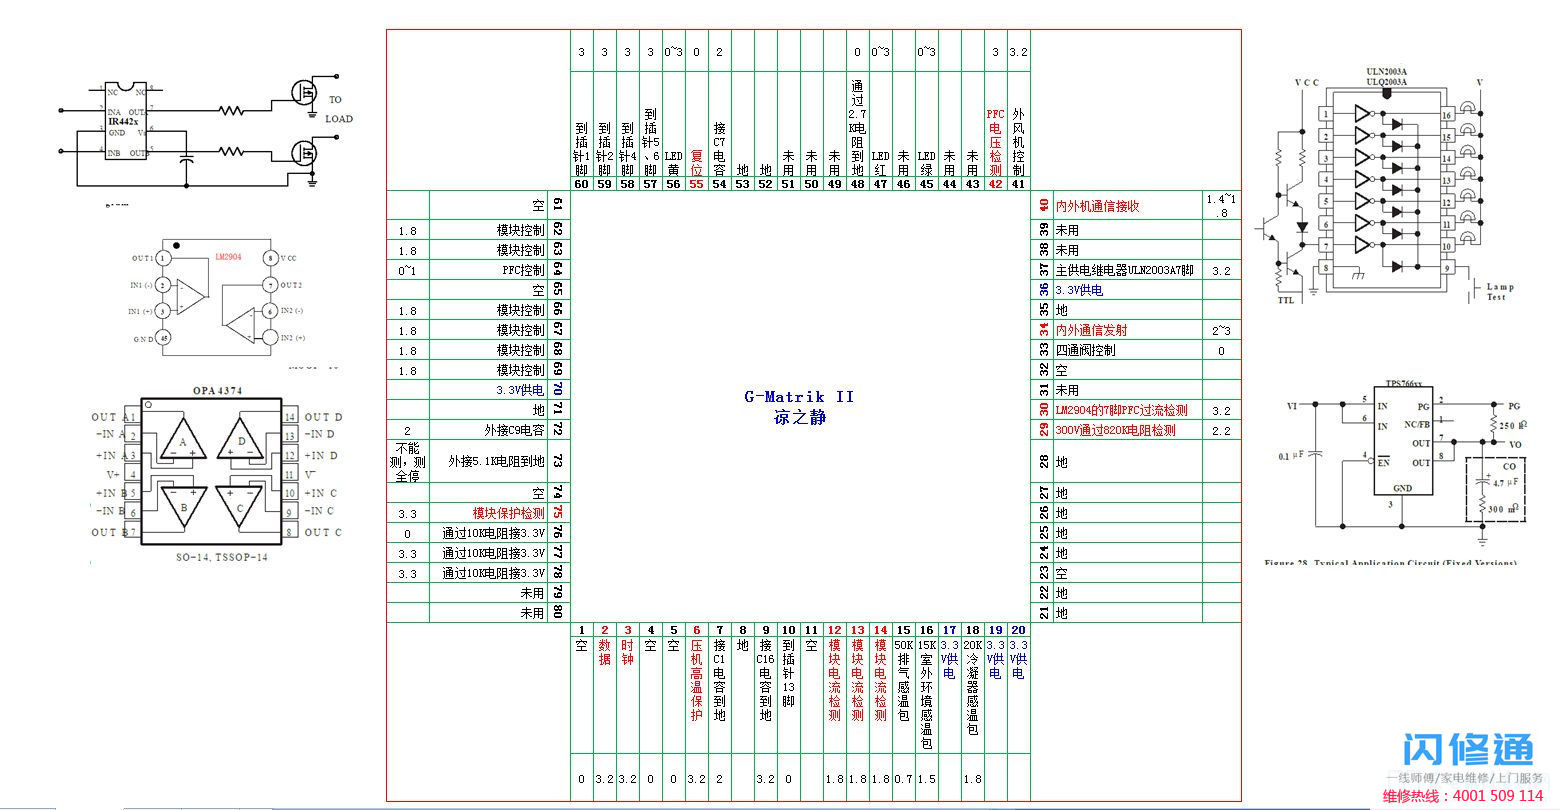
Task: Select the blue 3.3V供电 pin 36 label
Action: [x=1079, y=290]
